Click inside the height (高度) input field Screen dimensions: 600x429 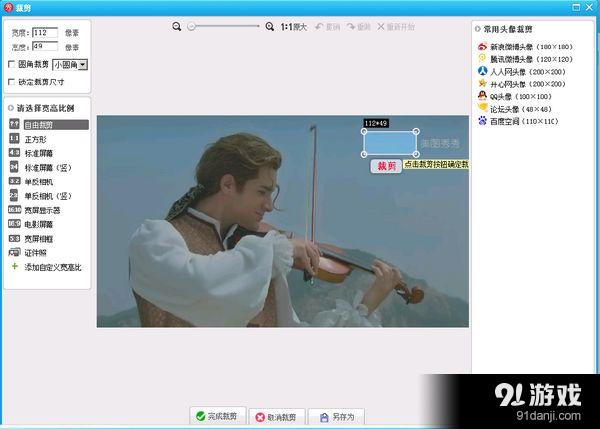point(45,47)
